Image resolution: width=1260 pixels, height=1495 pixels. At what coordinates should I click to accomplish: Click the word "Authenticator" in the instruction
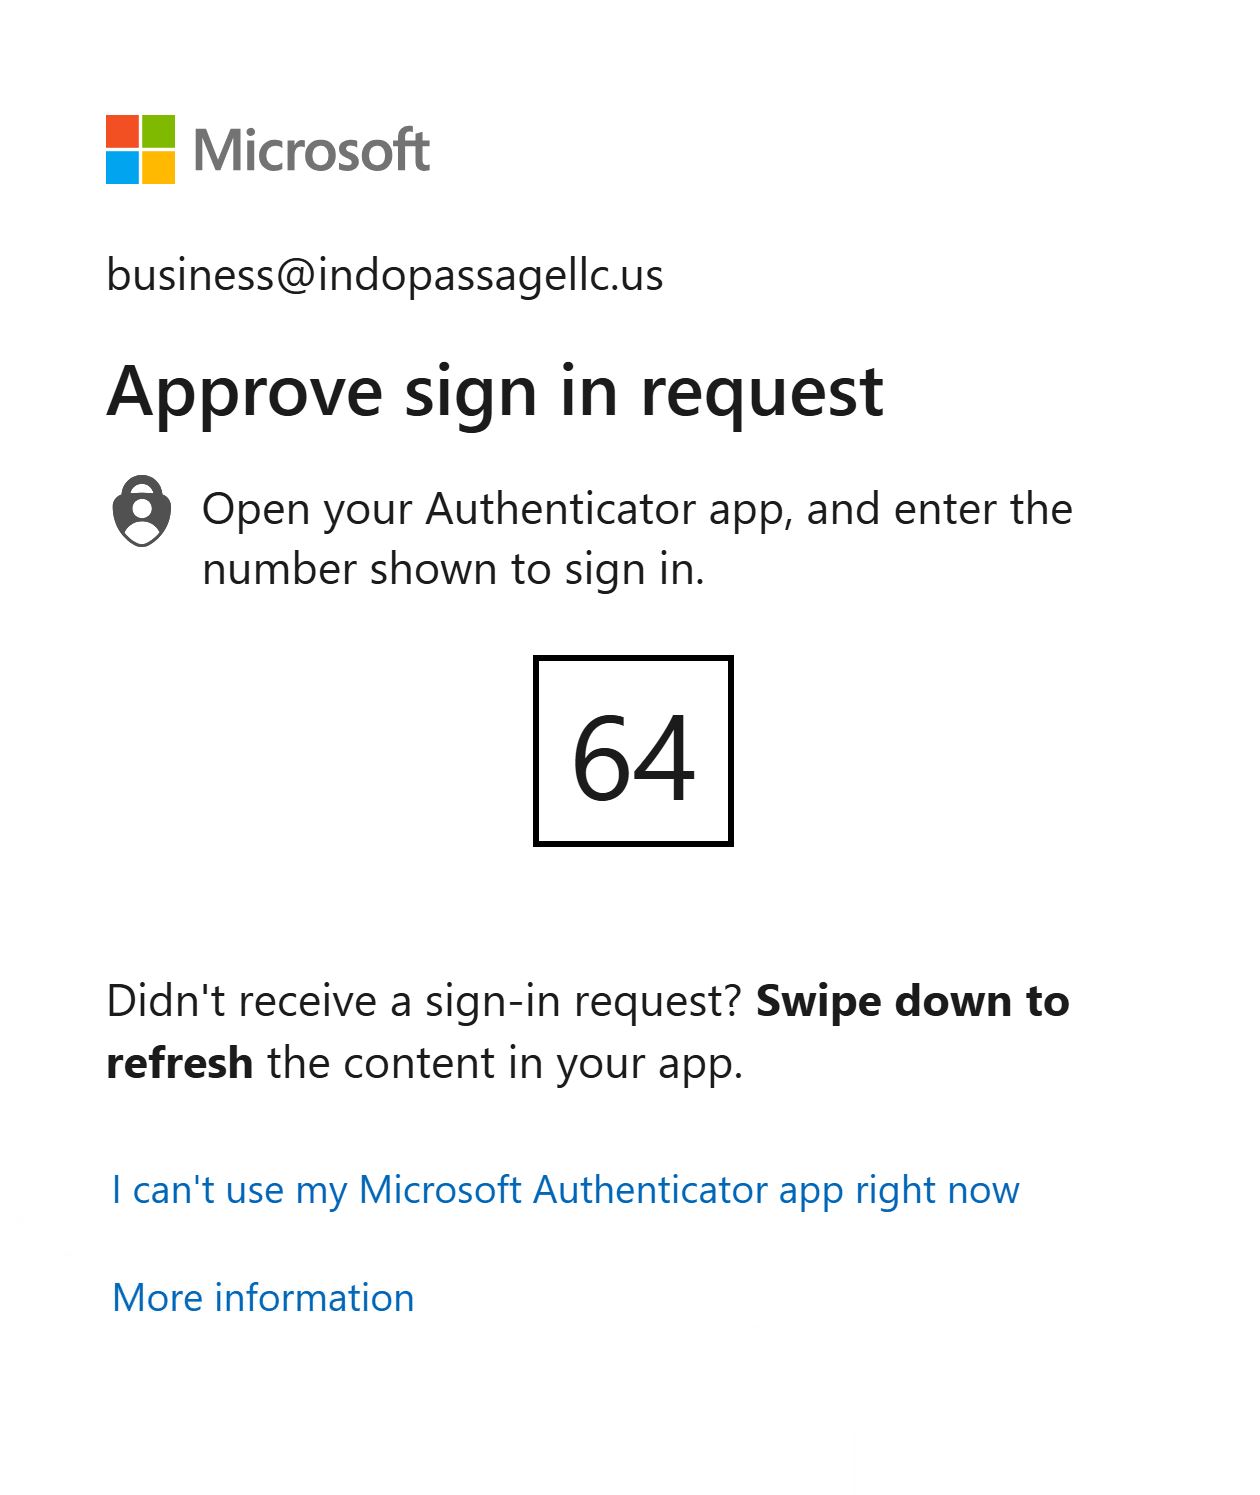click(x=561, y=509)
